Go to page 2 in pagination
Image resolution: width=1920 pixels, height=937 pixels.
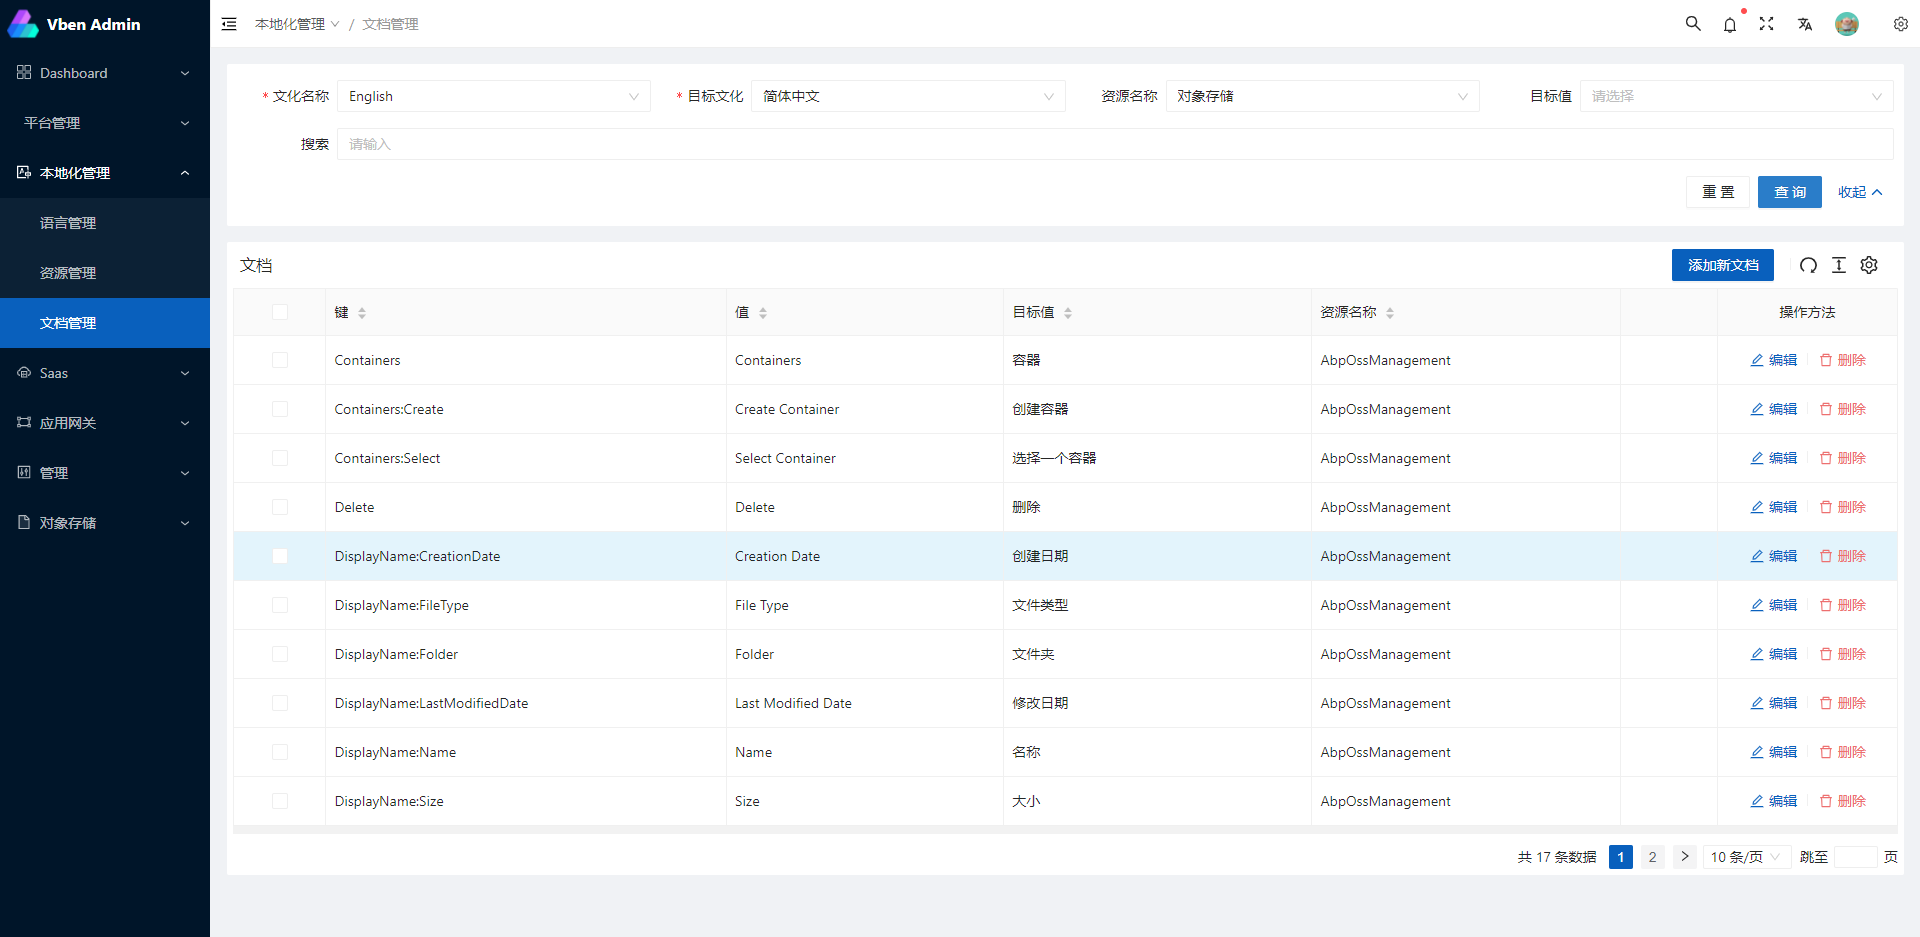click(x=1652, y=857)
